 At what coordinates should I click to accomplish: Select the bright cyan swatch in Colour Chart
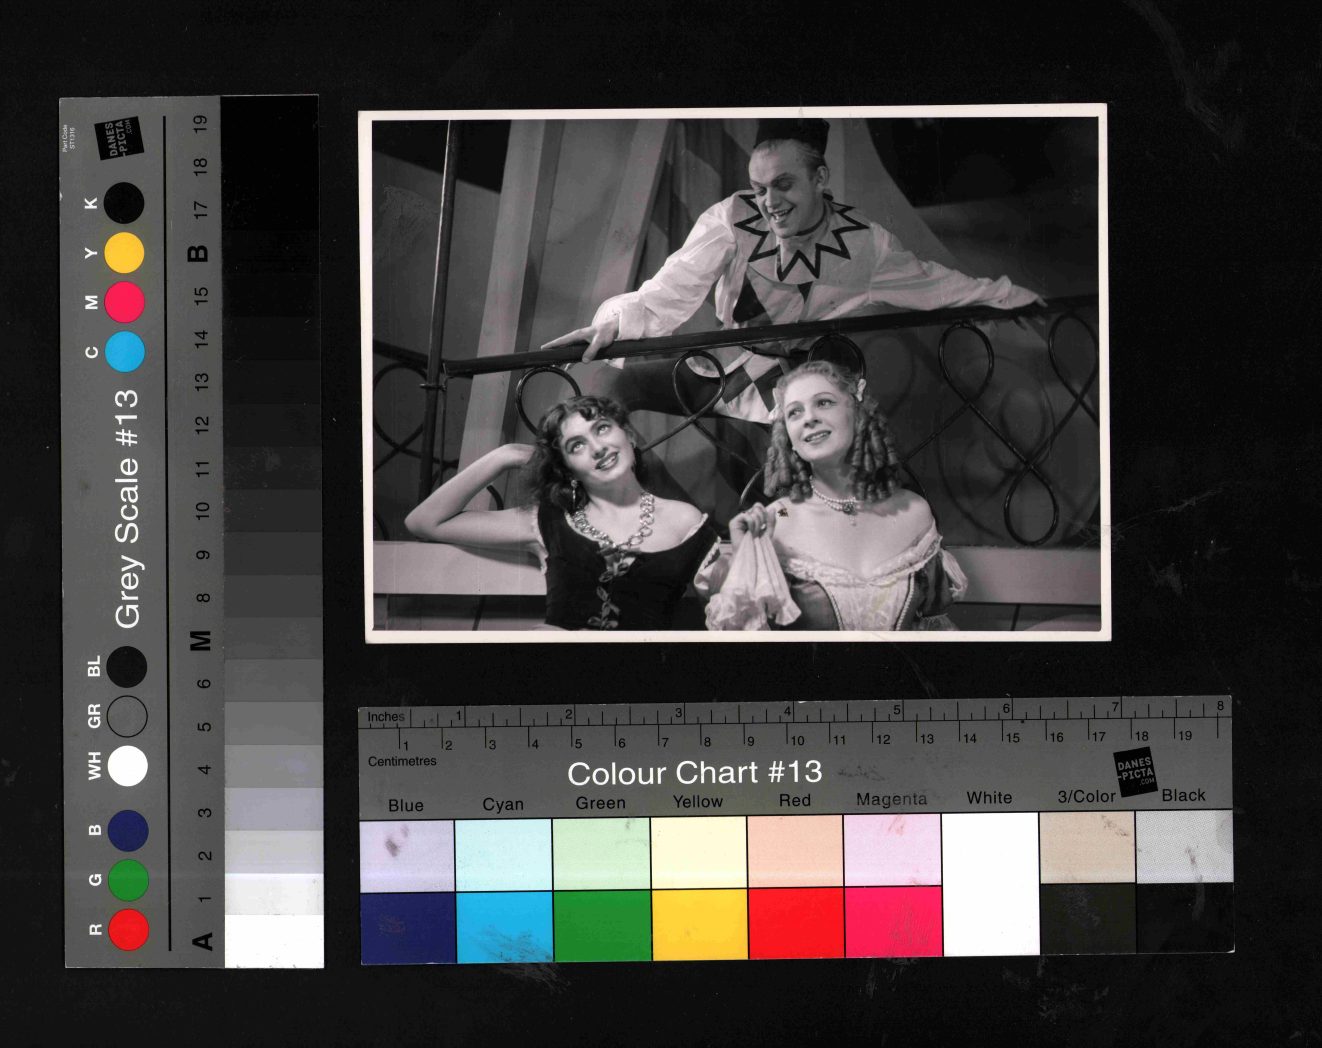tap(504, 925)
